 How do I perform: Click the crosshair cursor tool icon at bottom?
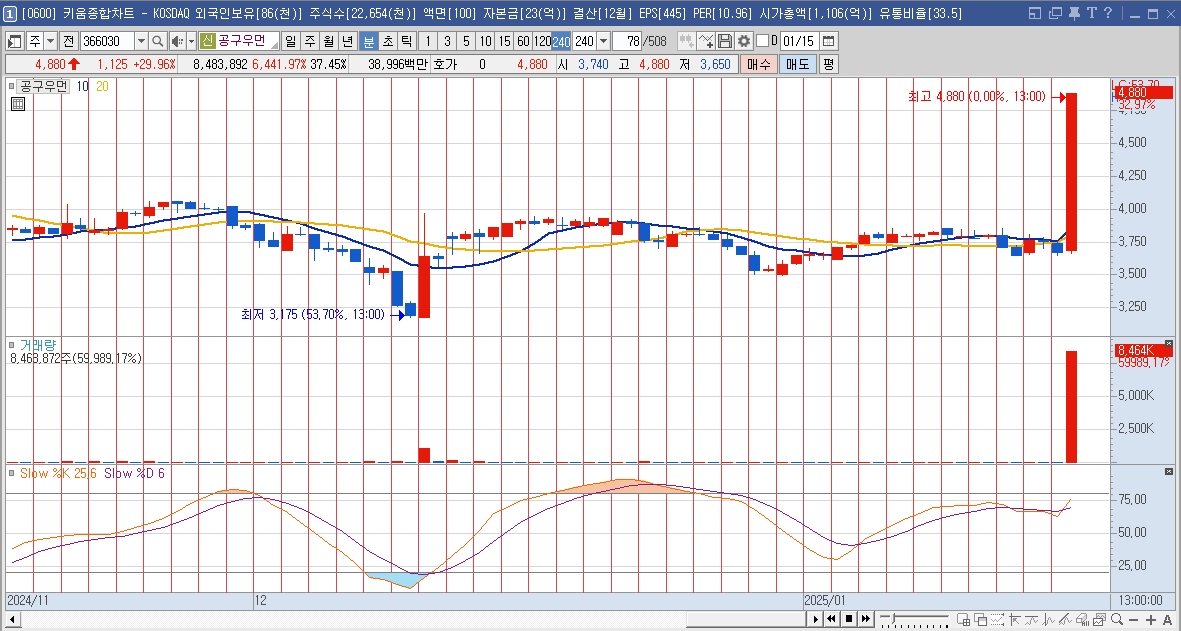point(1015,619)
